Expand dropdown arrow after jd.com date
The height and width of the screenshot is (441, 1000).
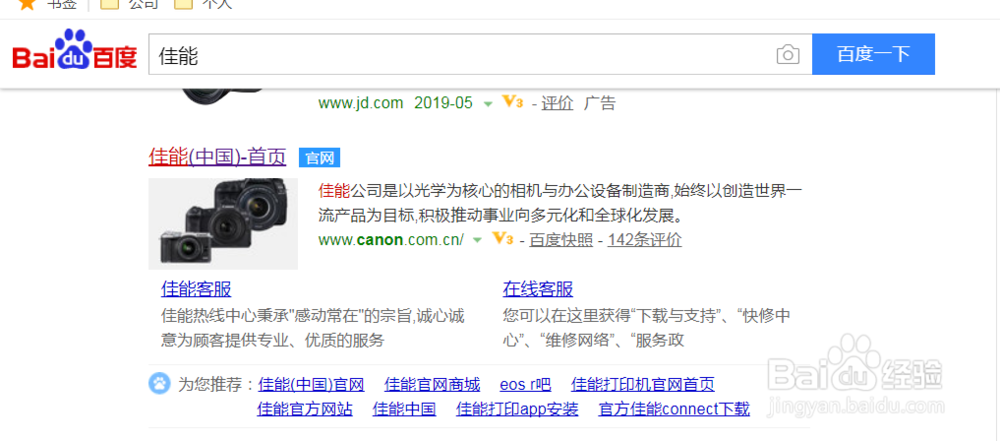click(488, 104)
